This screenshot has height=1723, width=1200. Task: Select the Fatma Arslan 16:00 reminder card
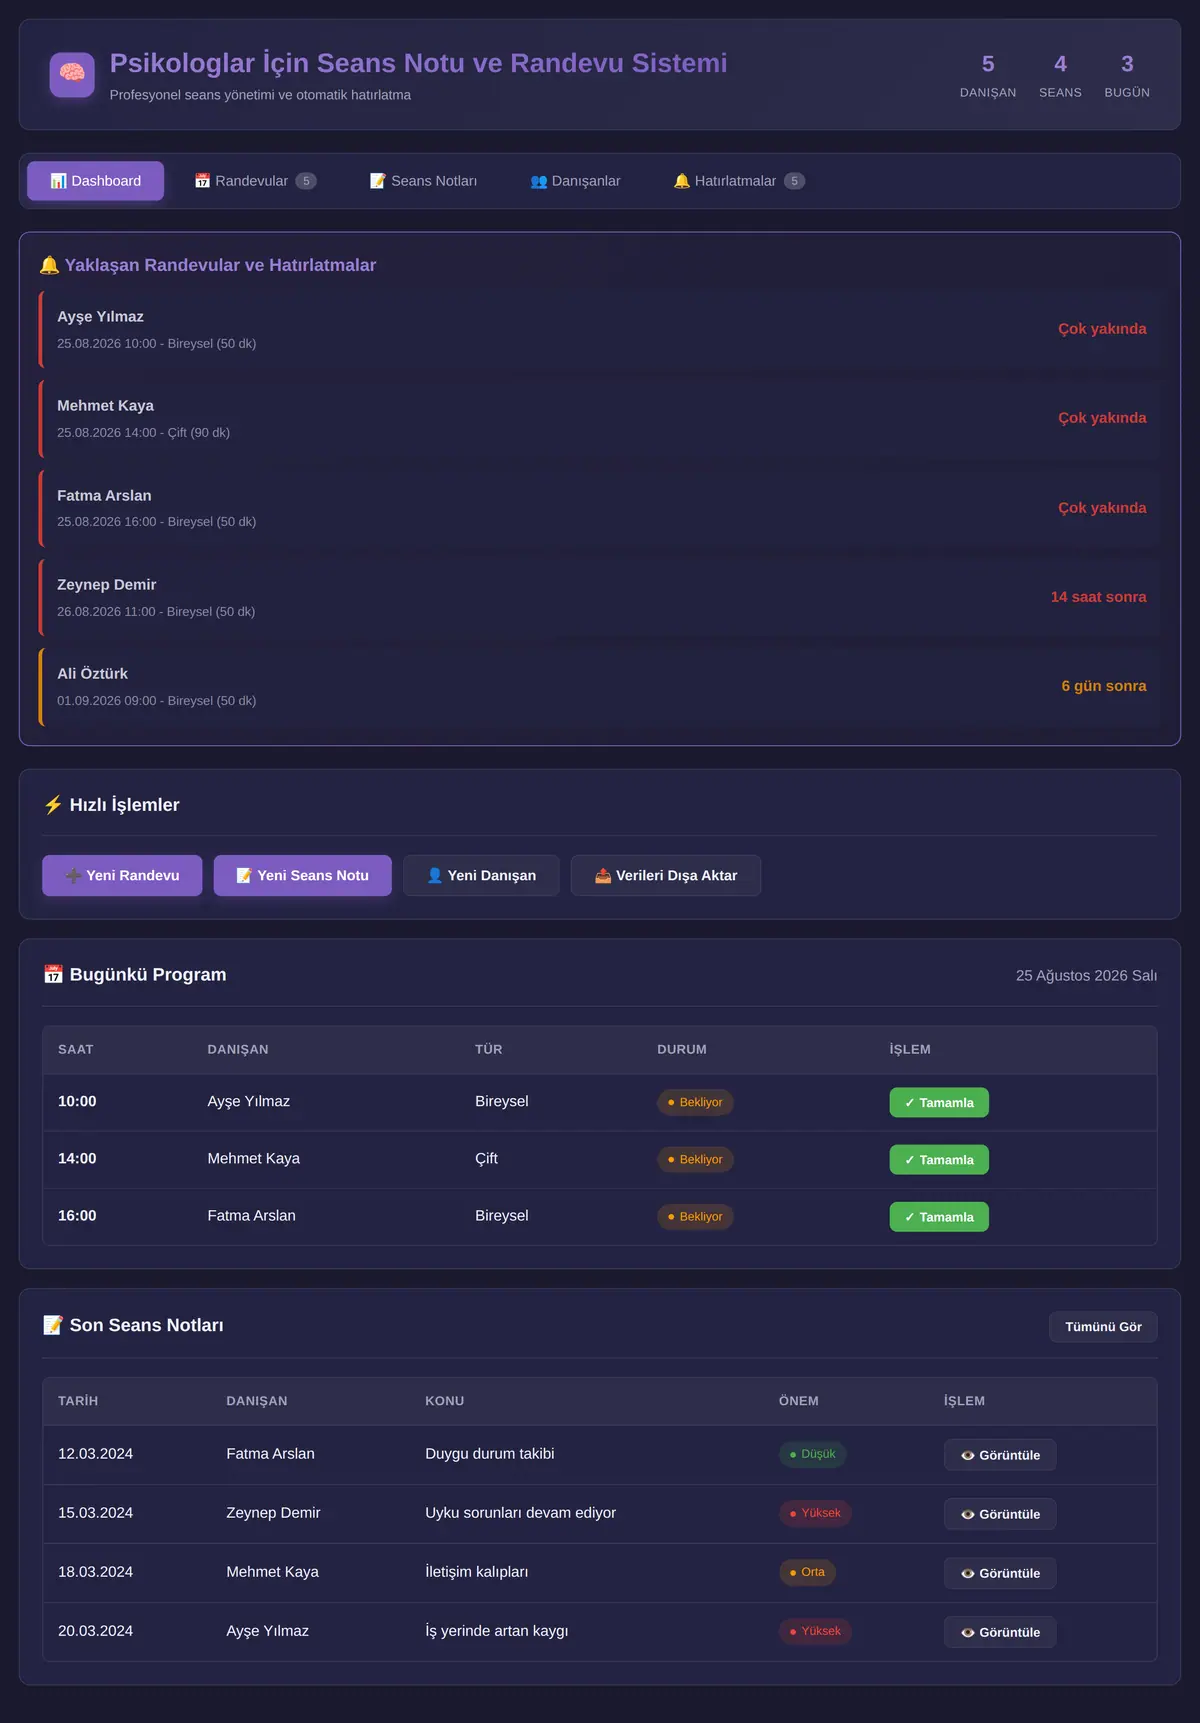click(x=600, y=508)
